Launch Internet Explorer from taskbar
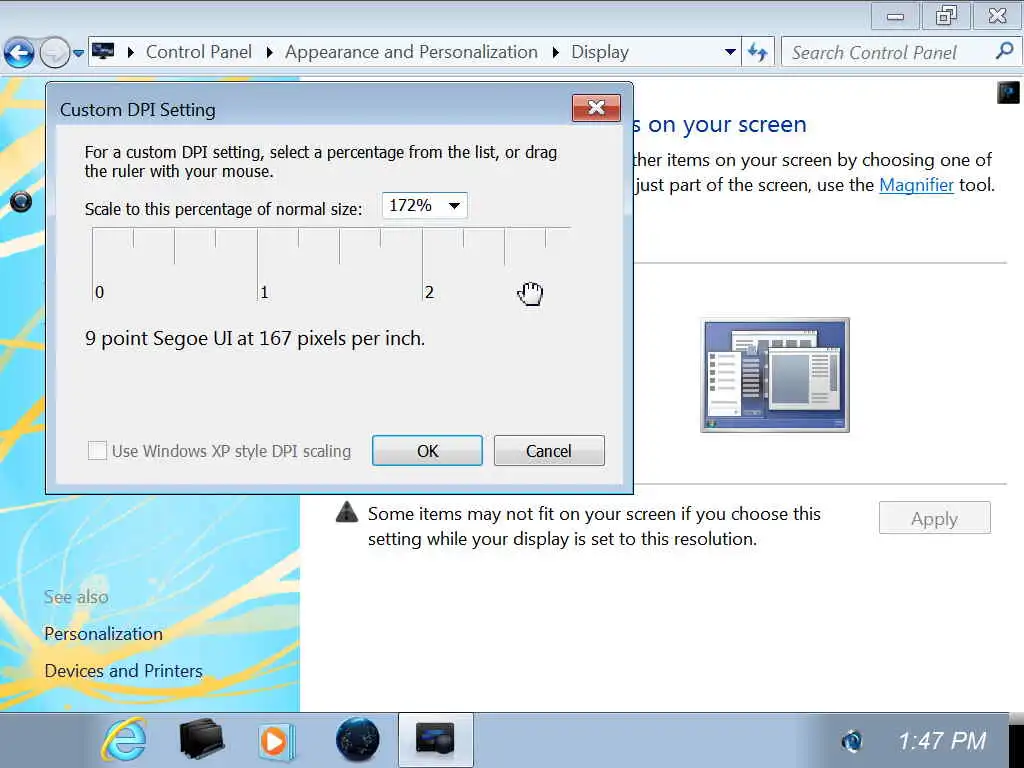 coord(123,740)
